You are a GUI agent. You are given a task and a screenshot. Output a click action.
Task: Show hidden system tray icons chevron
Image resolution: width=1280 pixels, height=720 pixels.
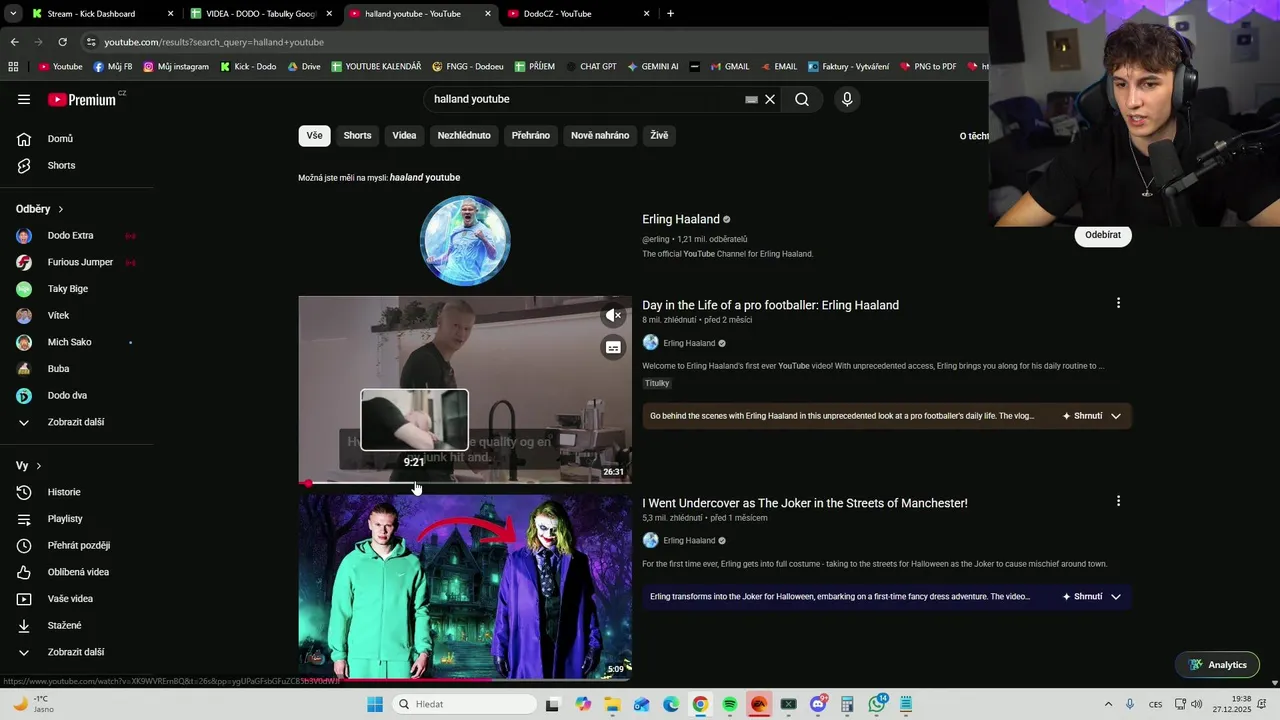(1108, 704)
